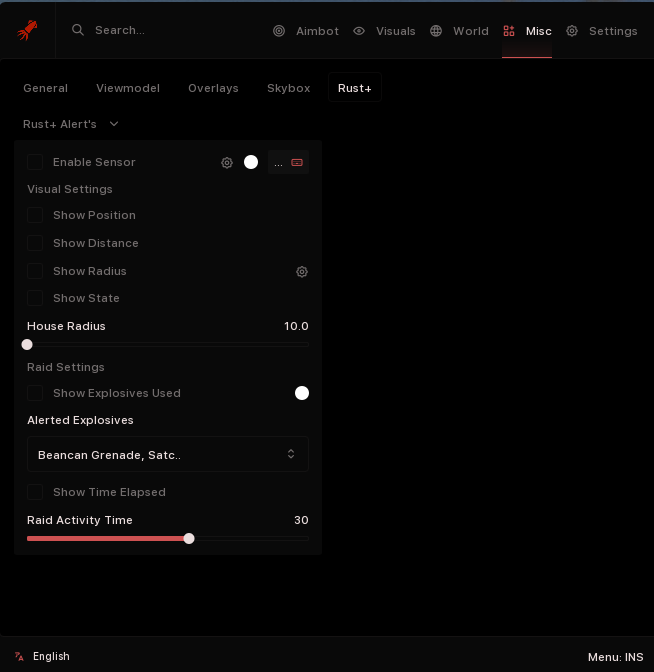Viewport: 654px width, 672px height.
Task: Click the Rust+ Alert's section title
Action: (x=60, y=124)
